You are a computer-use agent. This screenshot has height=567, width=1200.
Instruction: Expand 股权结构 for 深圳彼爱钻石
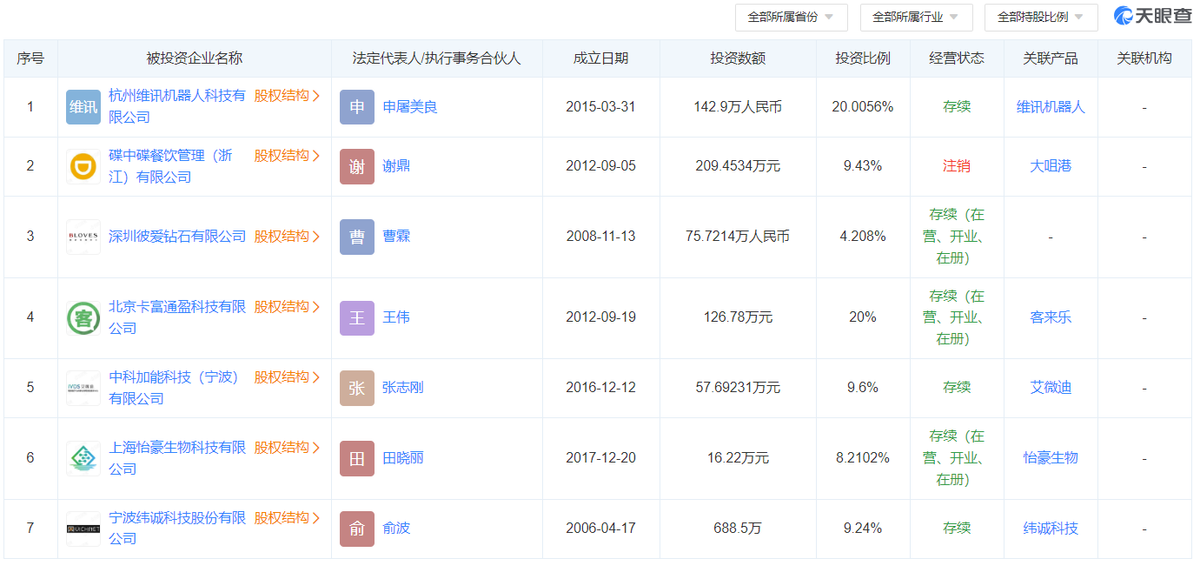287,237
